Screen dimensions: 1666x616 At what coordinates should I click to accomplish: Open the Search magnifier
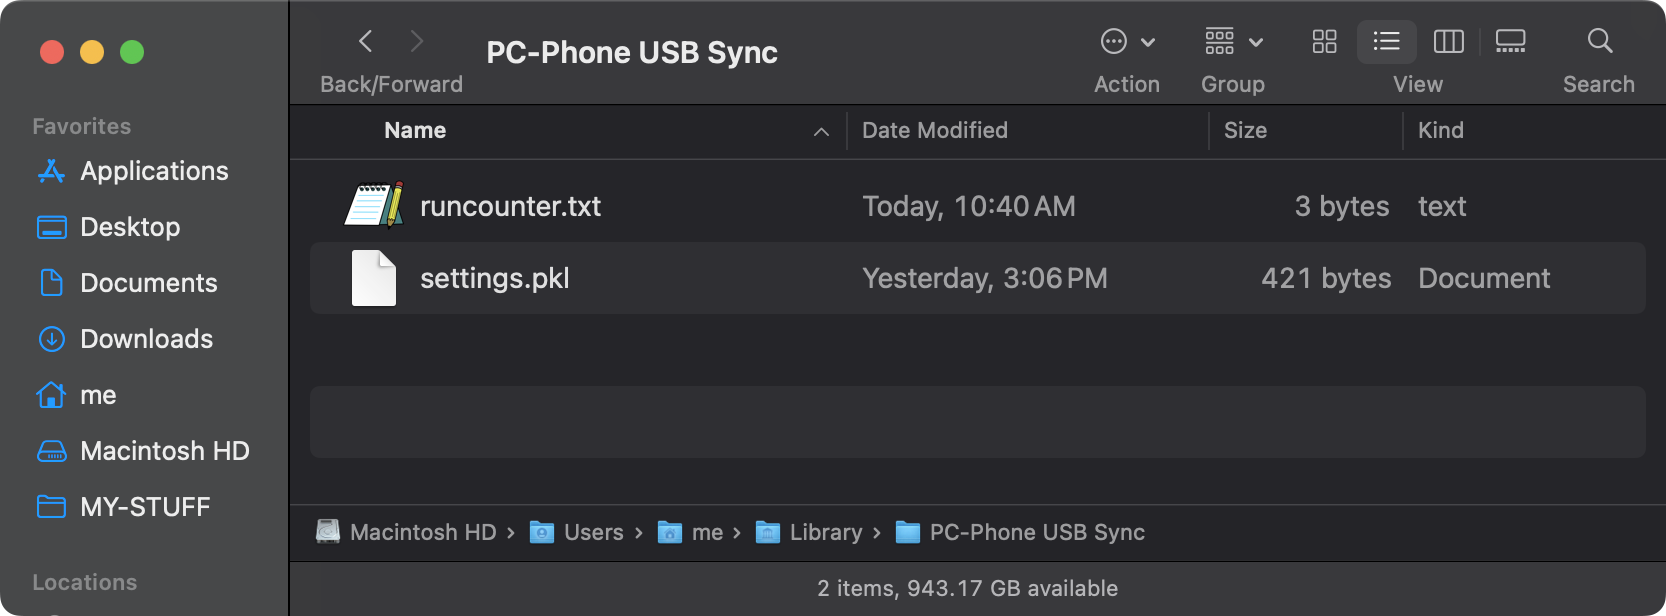[1600, 41]
